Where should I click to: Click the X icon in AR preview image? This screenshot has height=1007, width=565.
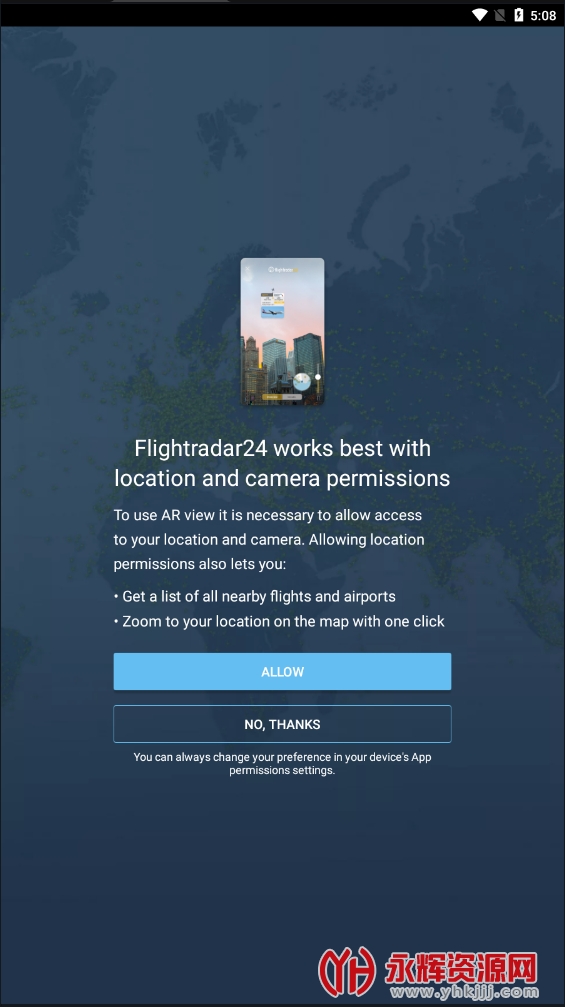[x=247, y=268]
